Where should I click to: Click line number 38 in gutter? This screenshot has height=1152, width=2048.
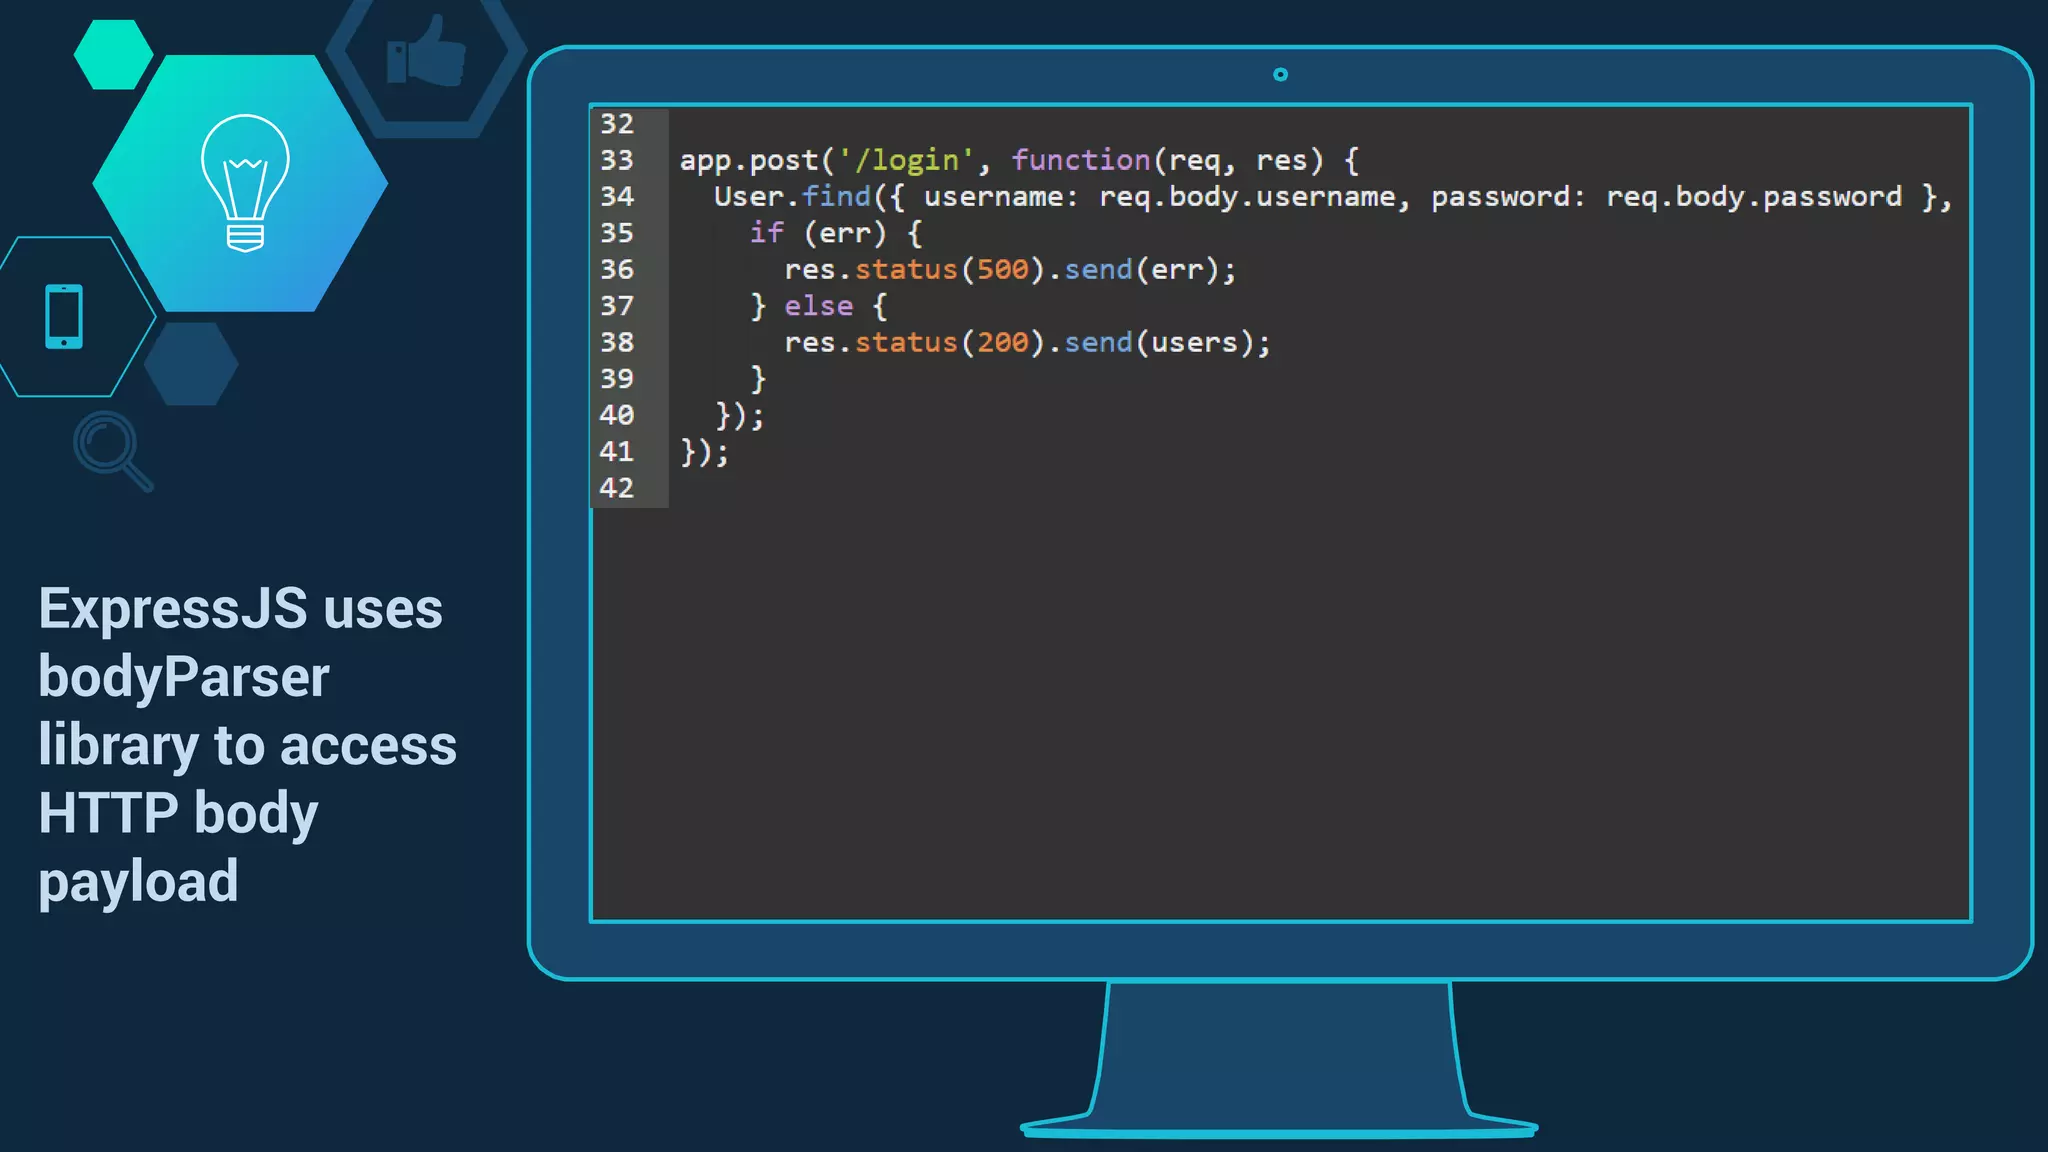[x=617, y=342]
